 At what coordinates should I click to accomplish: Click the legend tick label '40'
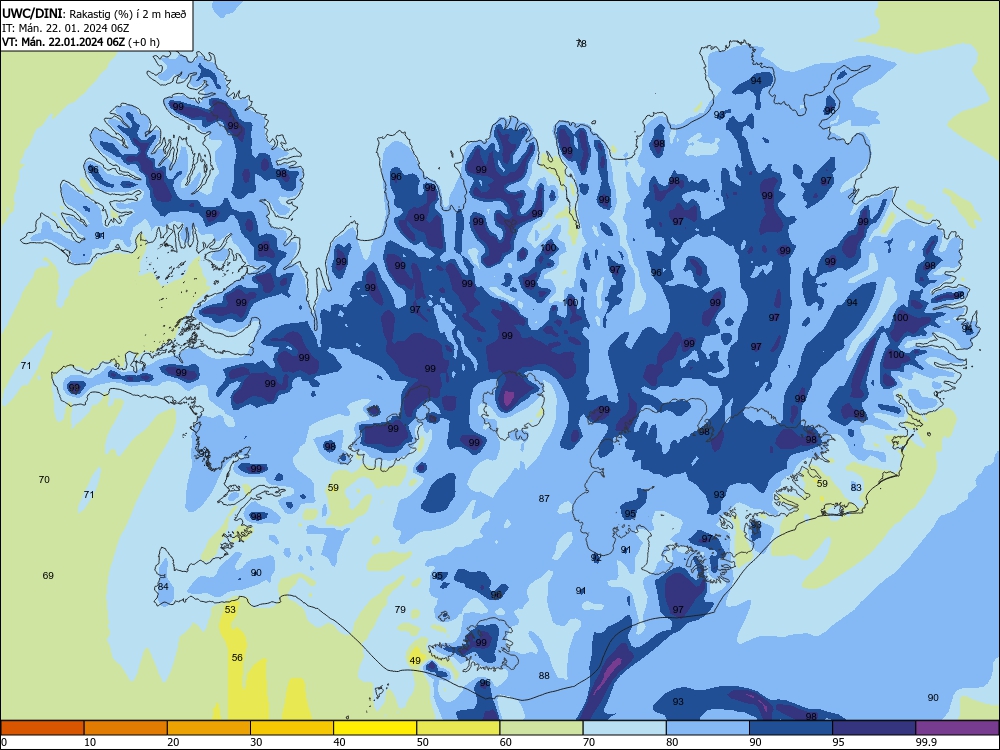(340, 742)
